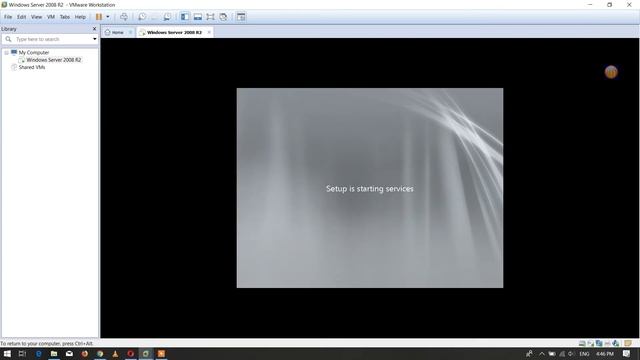Open the Tabs menu
Image resolution: width=640 pixels, height=360 pixels.
pyautogui.click(x=64, y=17)
